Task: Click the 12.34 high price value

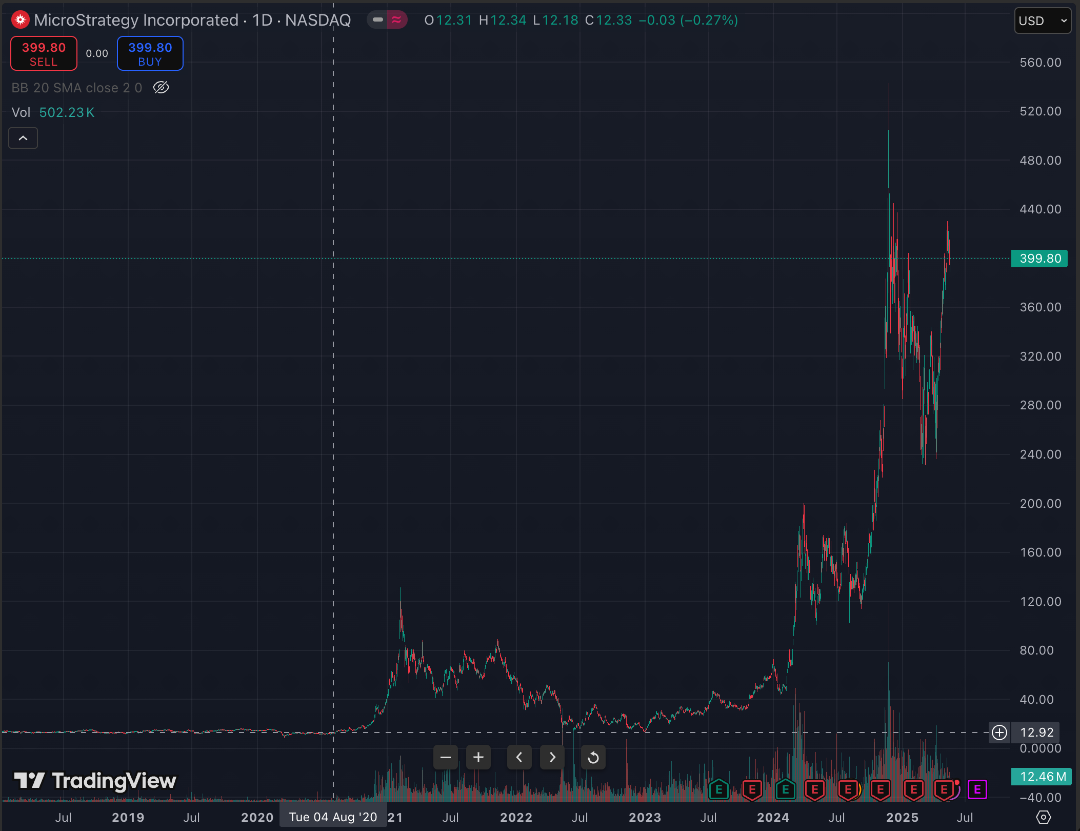Action: tap(508, 20)
